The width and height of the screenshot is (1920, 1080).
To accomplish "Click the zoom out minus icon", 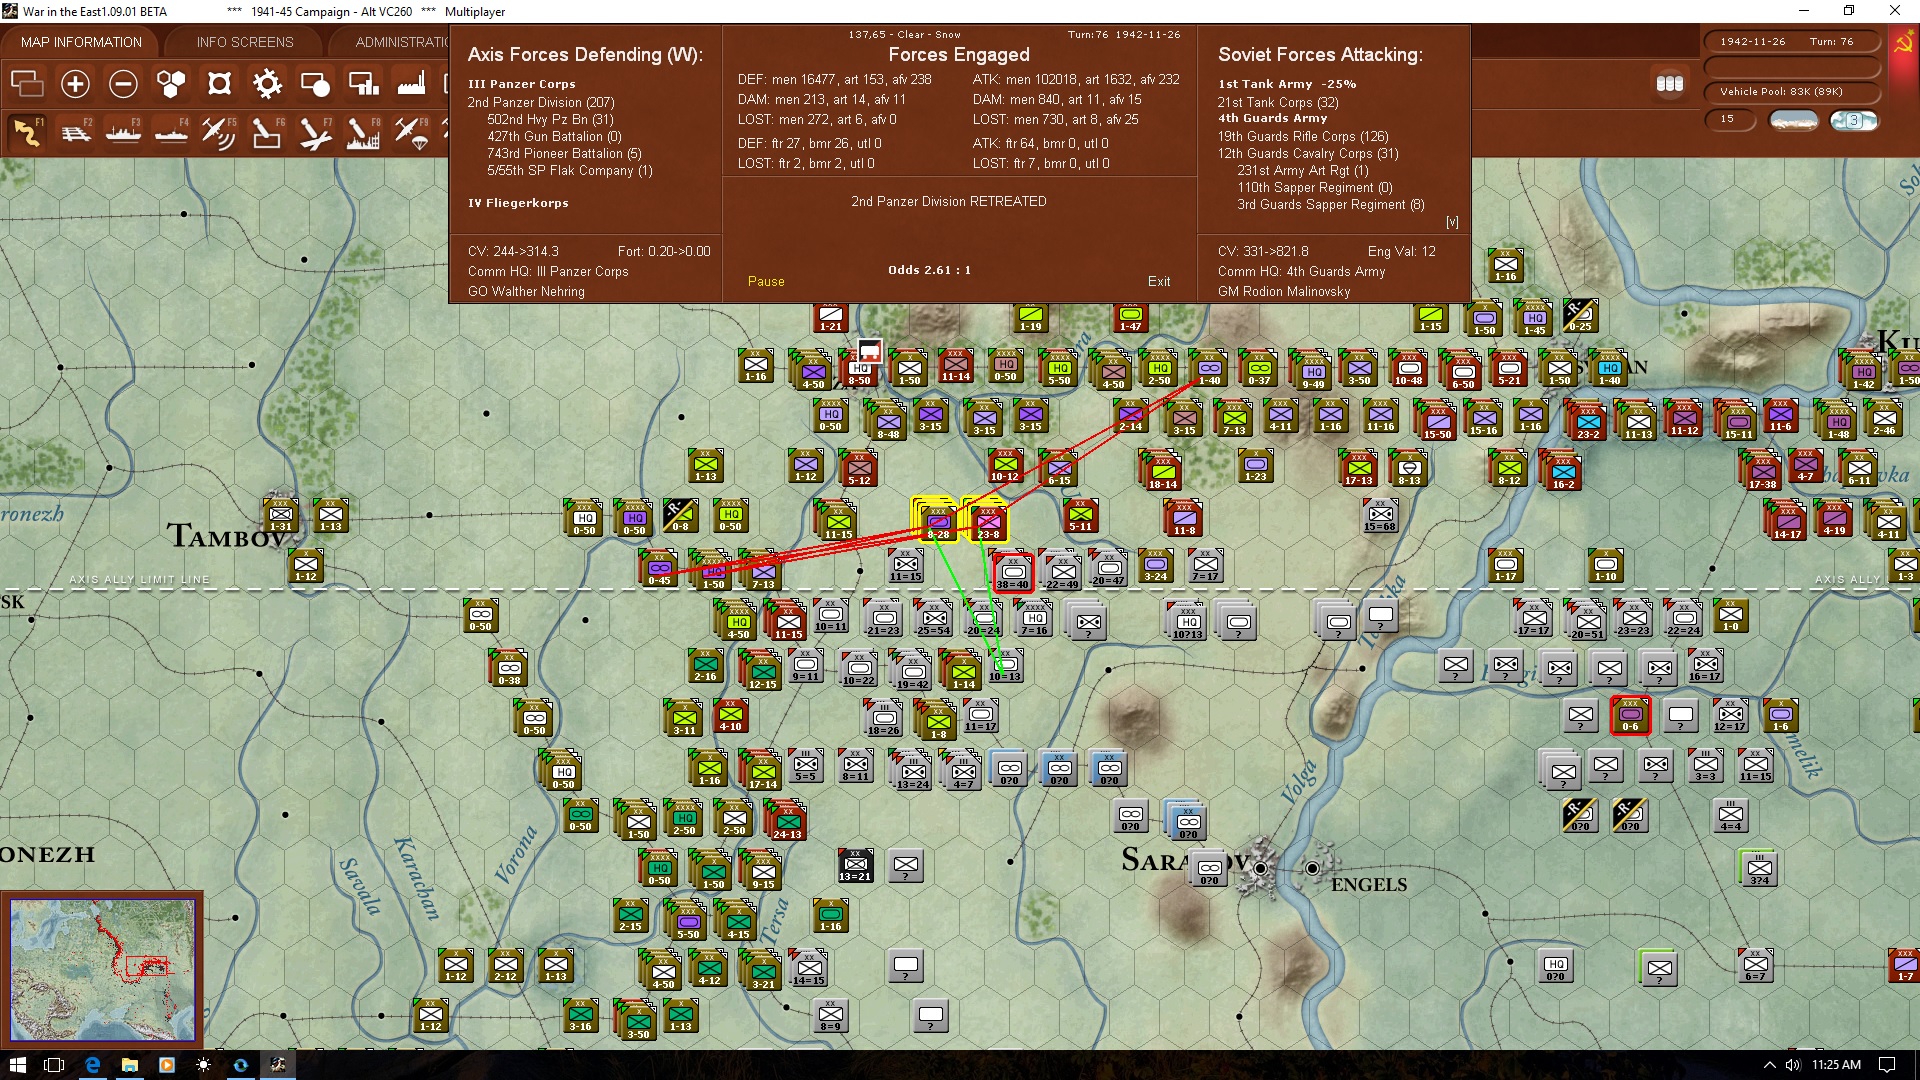I will [x=123, y=84].
